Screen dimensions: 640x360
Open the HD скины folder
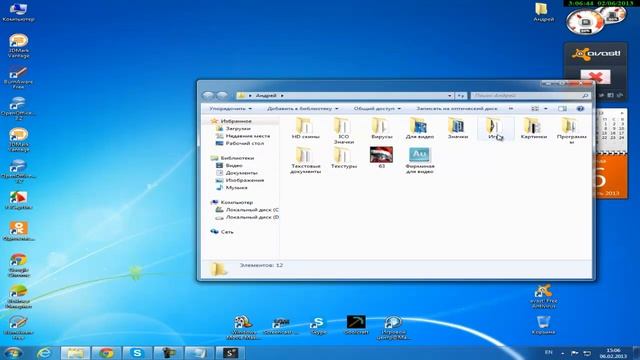pos(305,128)
